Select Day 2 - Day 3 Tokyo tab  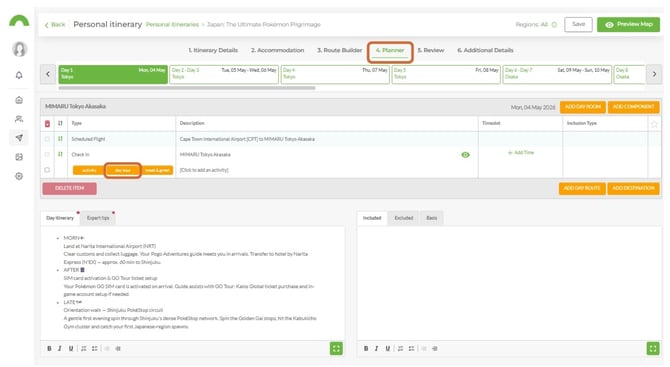point(224,74)
